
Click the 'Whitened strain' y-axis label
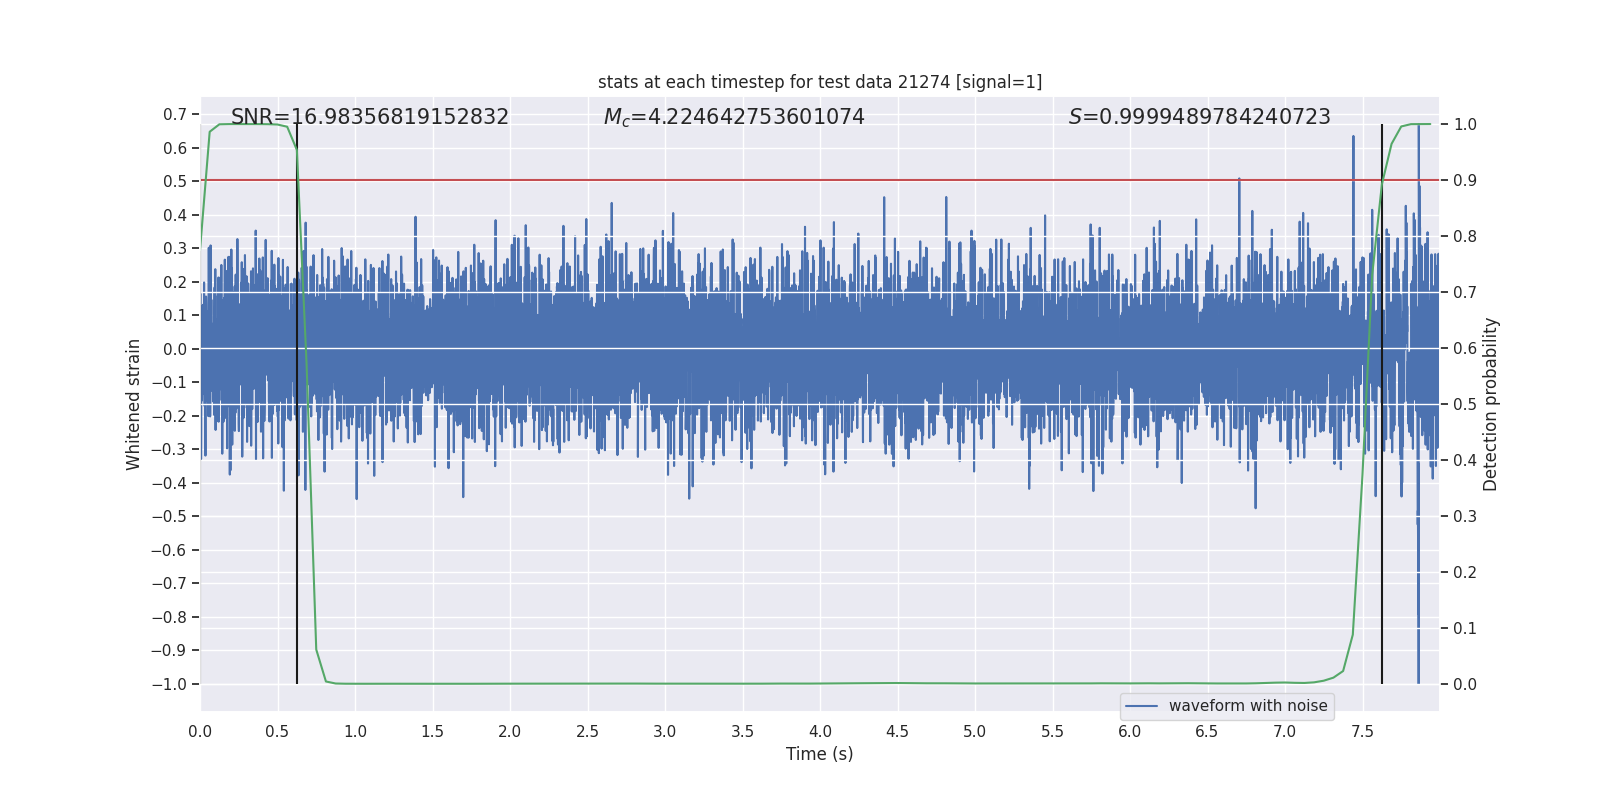[134, 404]
